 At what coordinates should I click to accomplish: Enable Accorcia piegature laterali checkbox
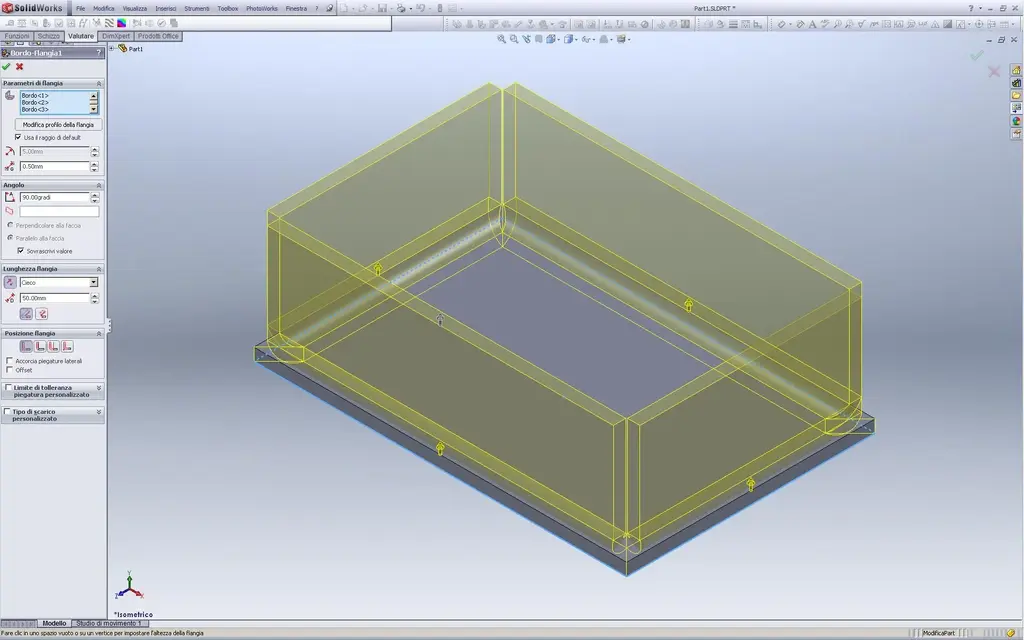click(10, 360)
